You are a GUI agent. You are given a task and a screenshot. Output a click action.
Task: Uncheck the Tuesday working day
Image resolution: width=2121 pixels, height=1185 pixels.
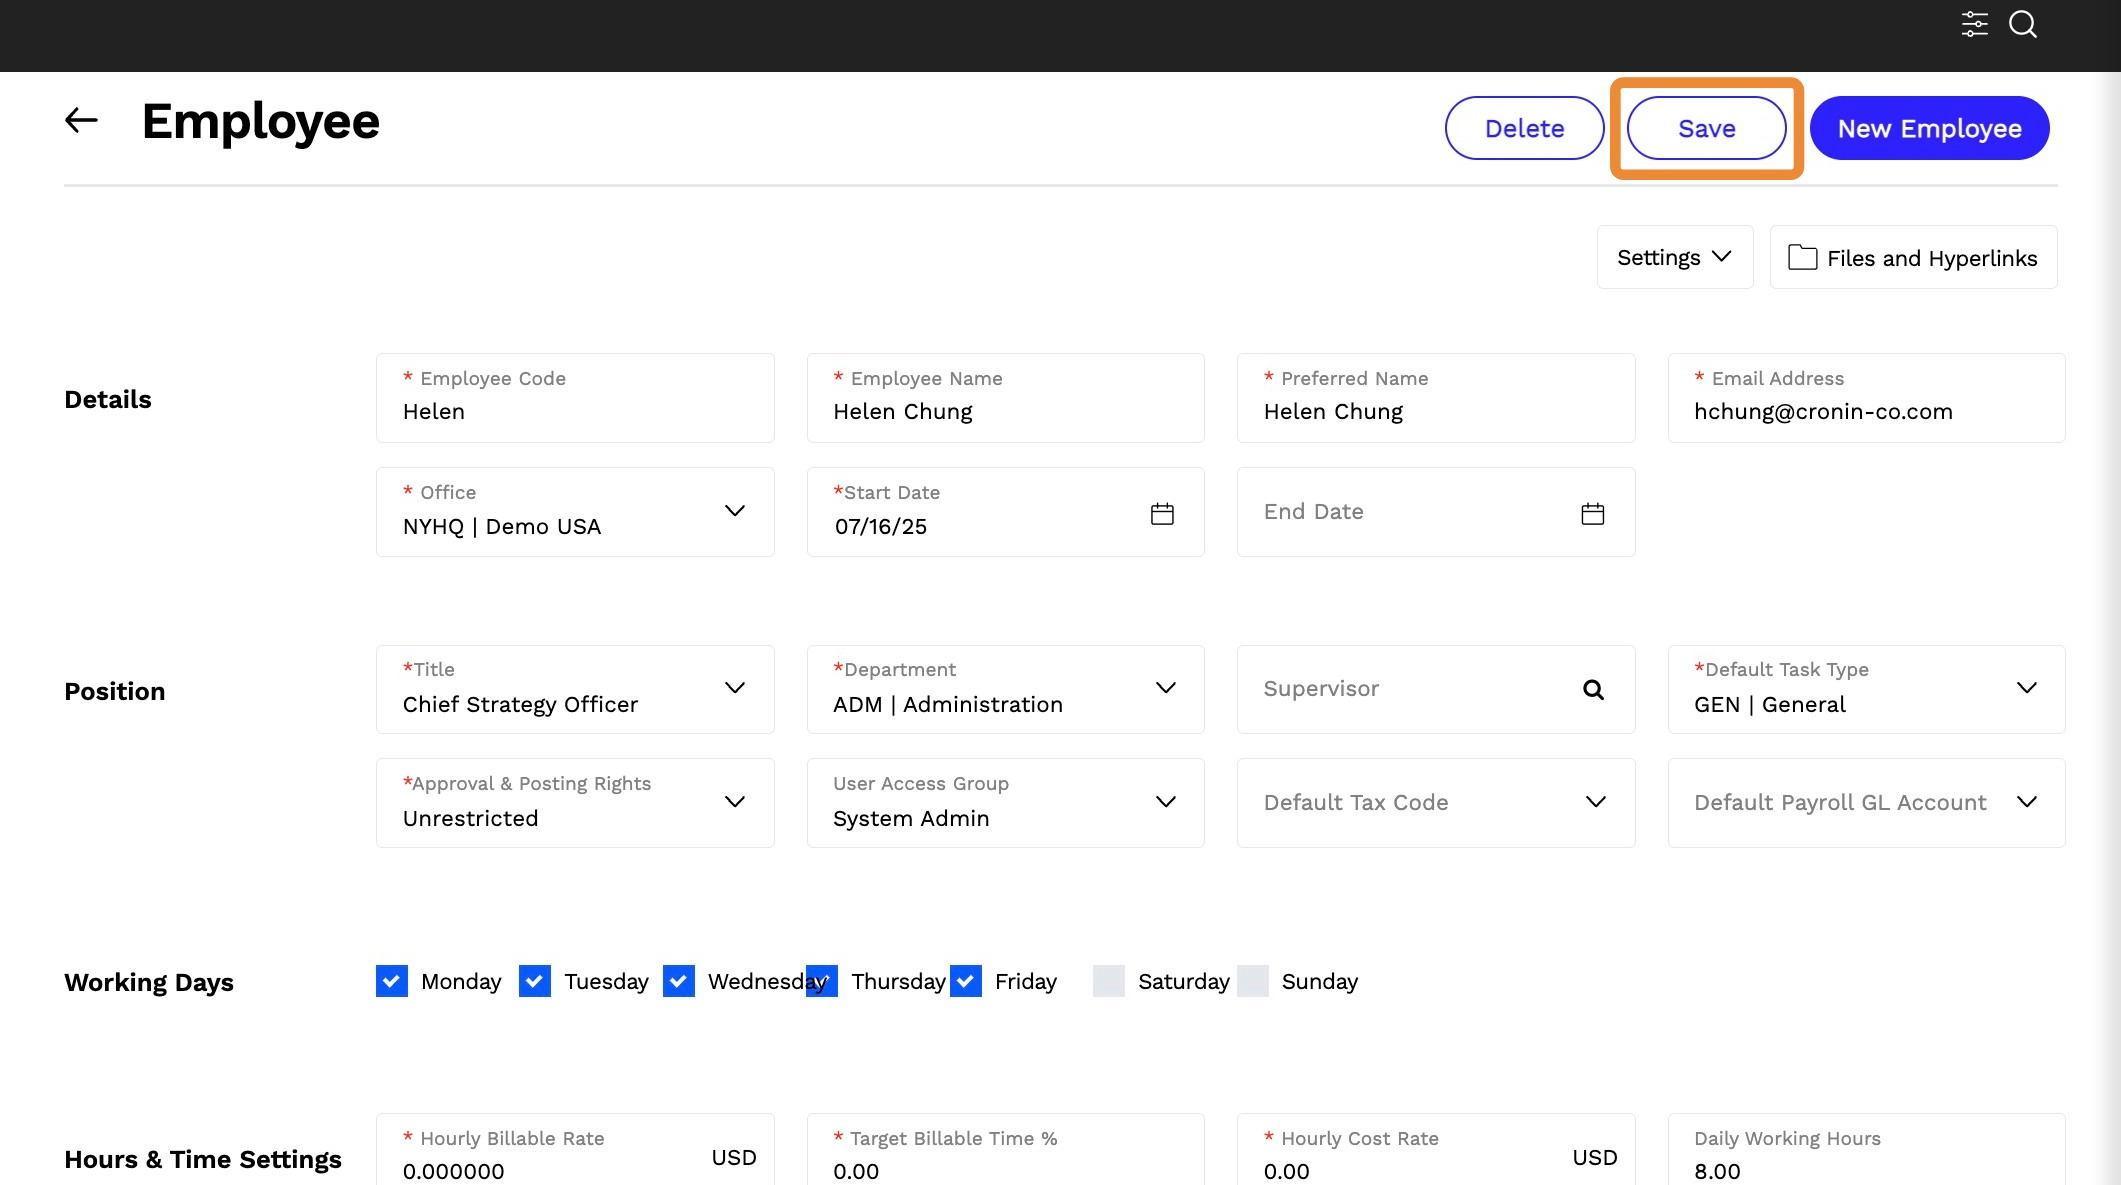[x=535, y=981]
